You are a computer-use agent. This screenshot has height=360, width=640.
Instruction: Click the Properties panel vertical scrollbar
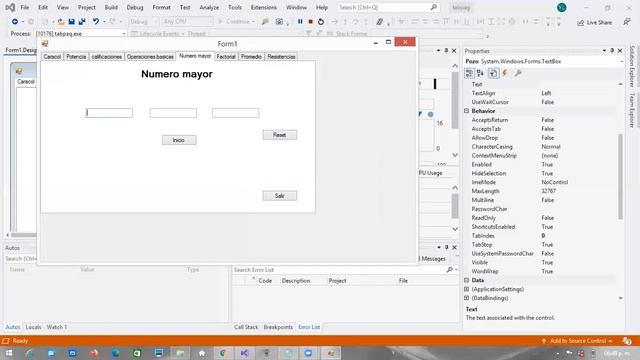pyautogui.click(x=620, y=176)
